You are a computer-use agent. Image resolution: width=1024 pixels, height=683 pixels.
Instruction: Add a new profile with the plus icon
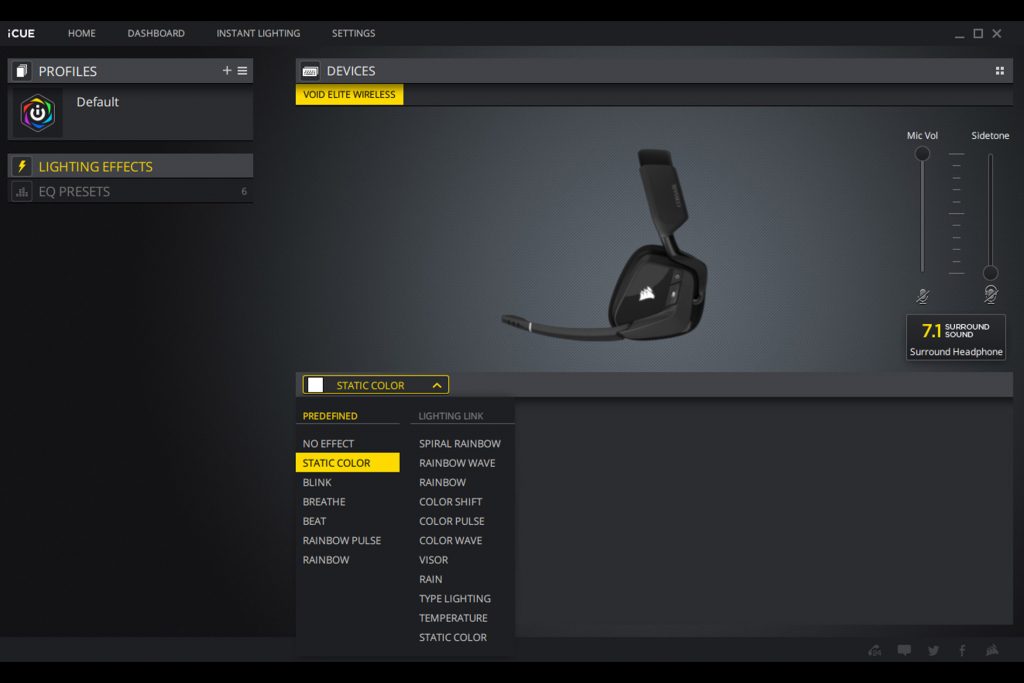227,71
